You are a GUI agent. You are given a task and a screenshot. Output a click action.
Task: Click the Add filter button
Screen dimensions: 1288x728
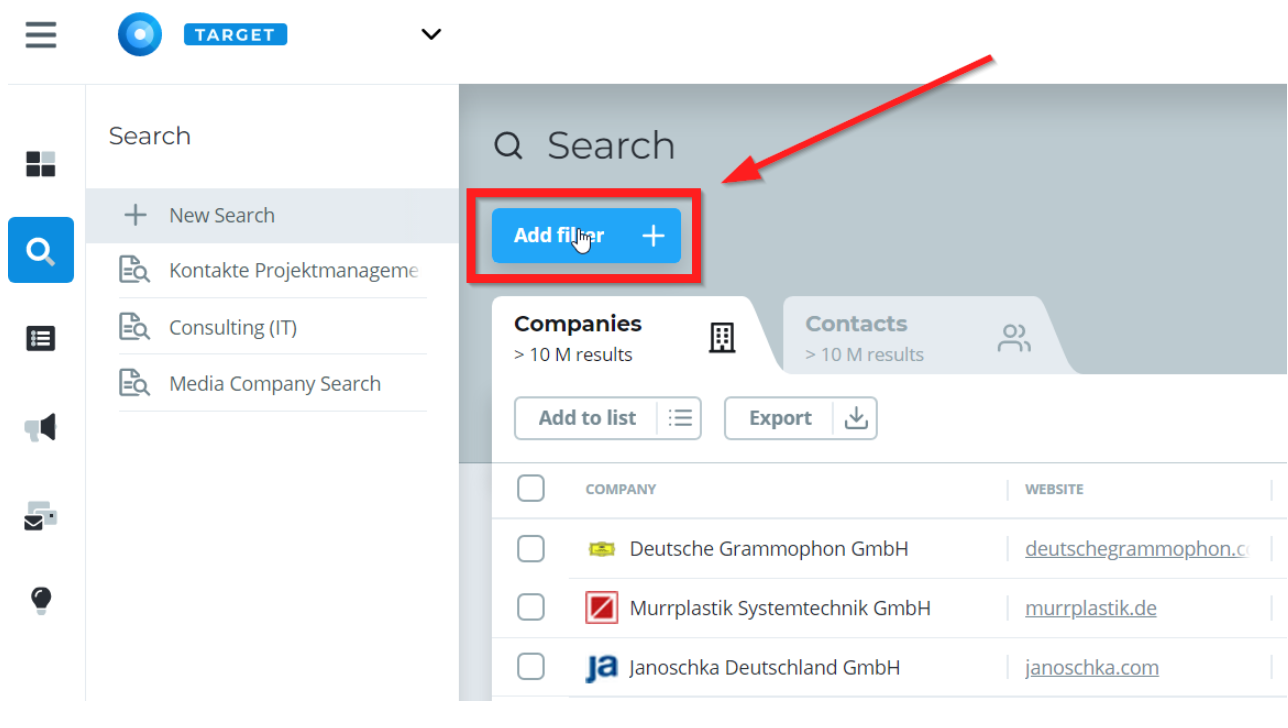587,236
